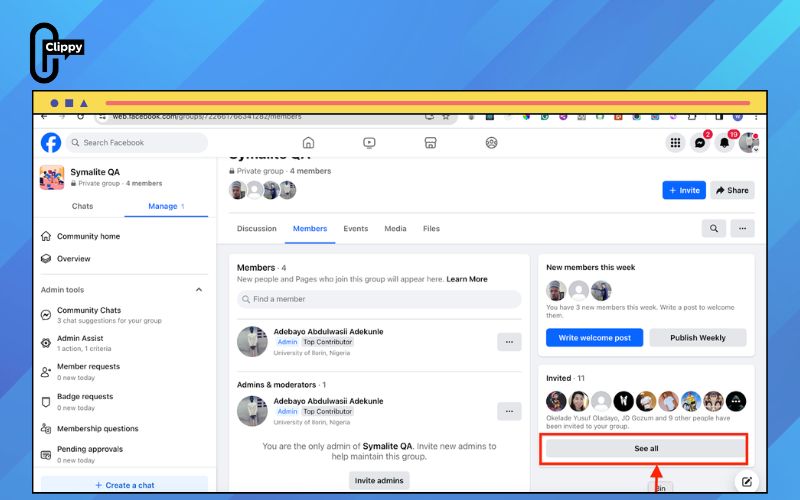This screenshot has height=500, width=800.
Task: Click See all invited people
Action: [x=646, y=448]
